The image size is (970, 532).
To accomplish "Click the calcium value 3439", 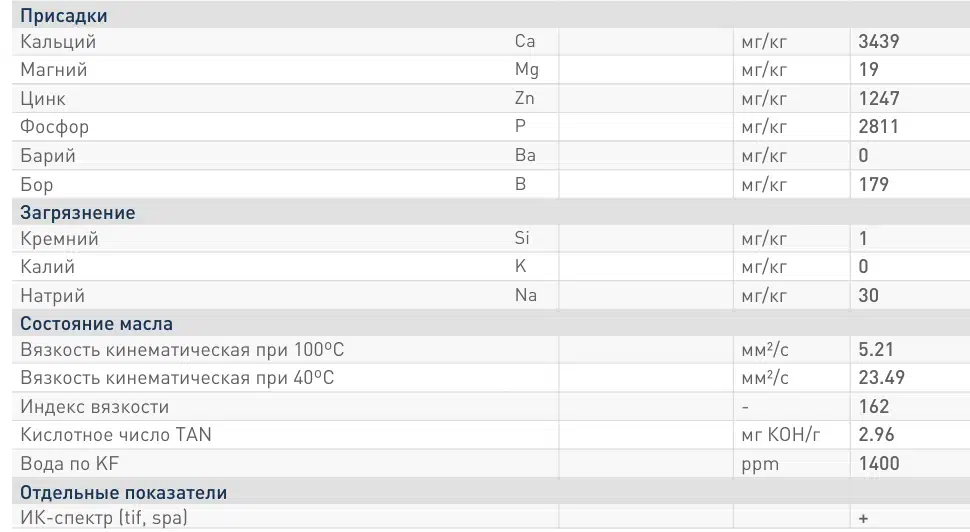I will coord(878,41).
